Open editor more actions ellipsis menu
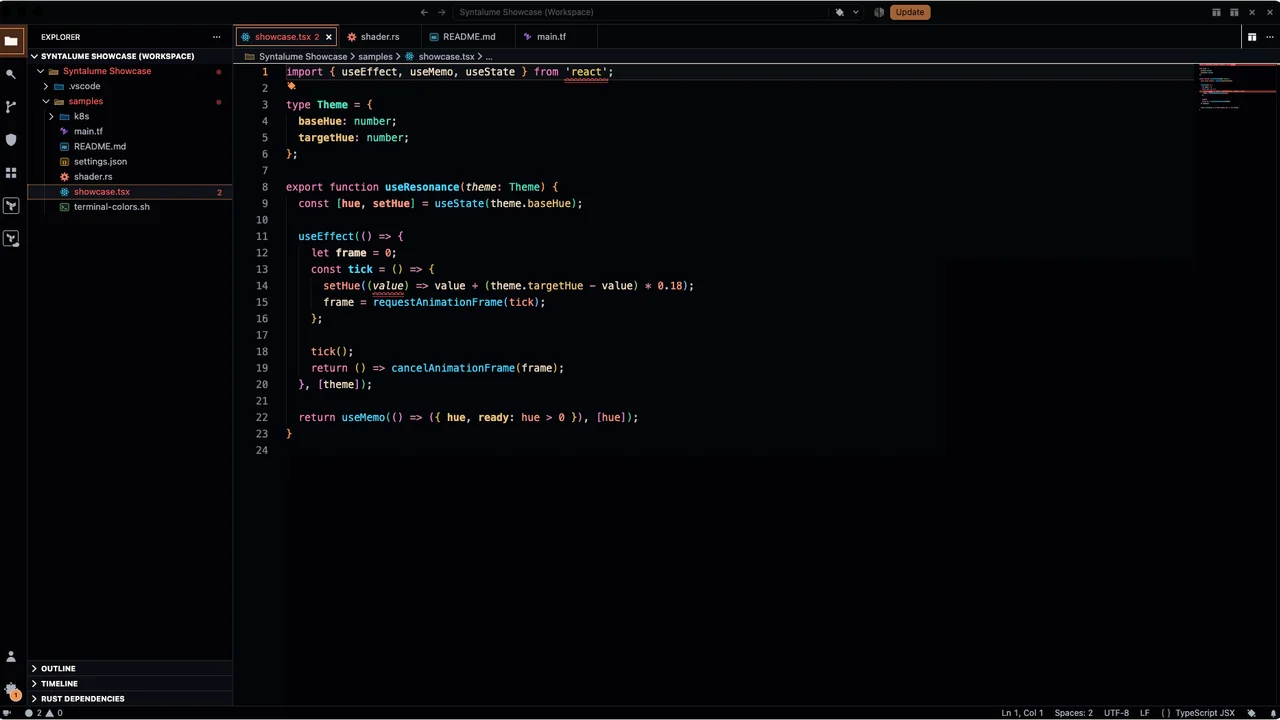This screenshot has width=1280, height=720. [1268, 37]
